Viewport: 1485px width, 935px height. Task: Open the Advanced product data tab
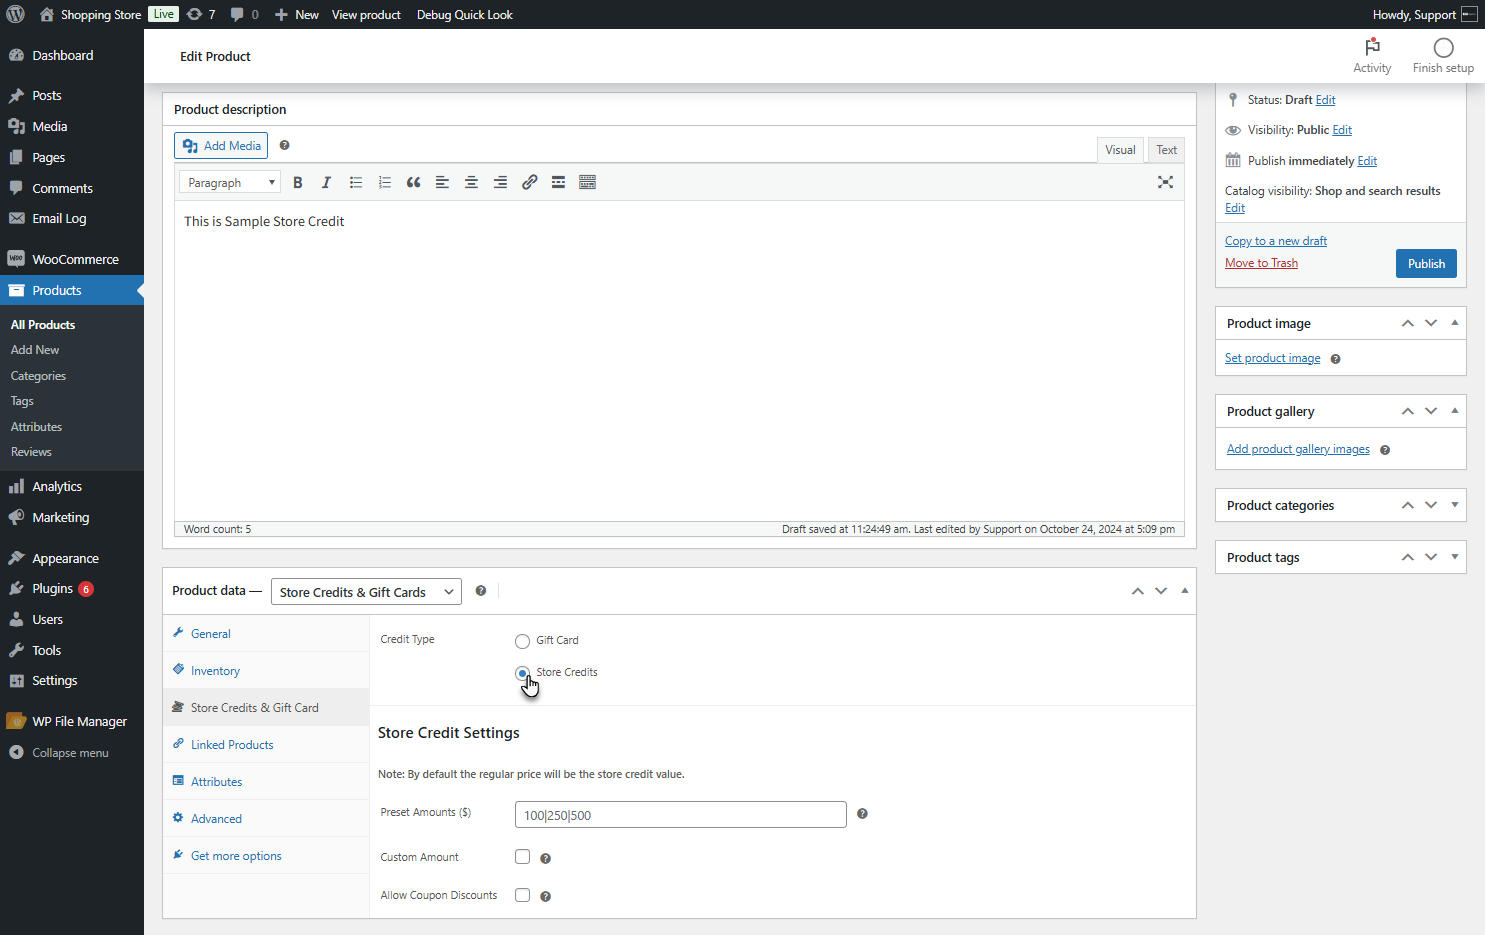pyautogui.click(x=266, y=819)
